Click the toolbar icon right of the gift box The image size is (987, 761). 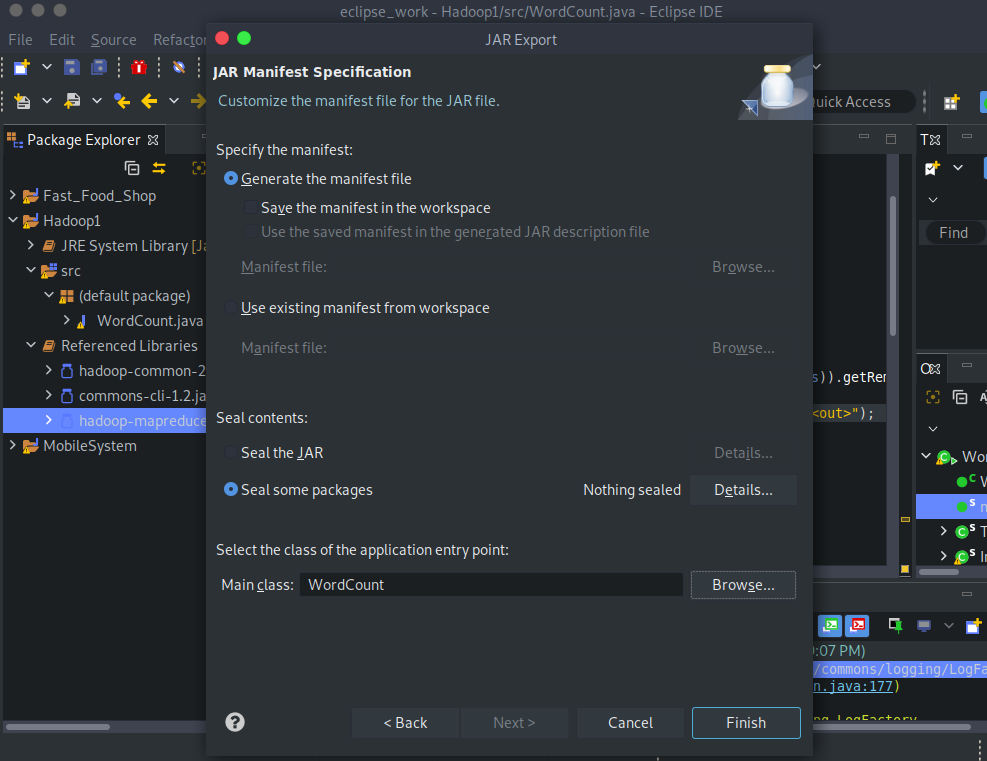[x=179, y=67]
